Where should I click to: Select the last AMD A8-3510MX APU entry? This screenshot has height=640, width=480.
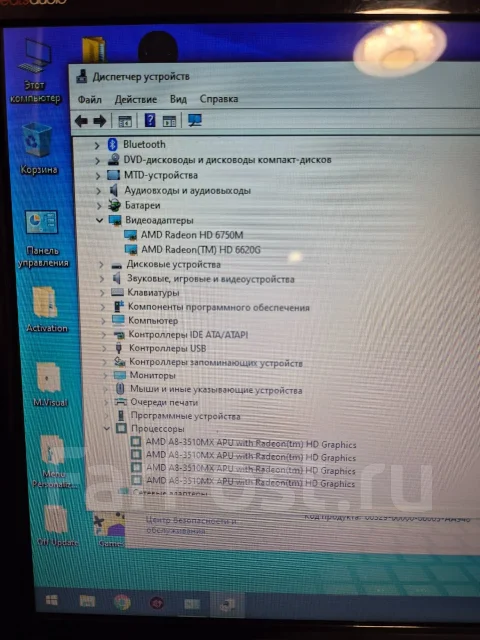point(251,482)
